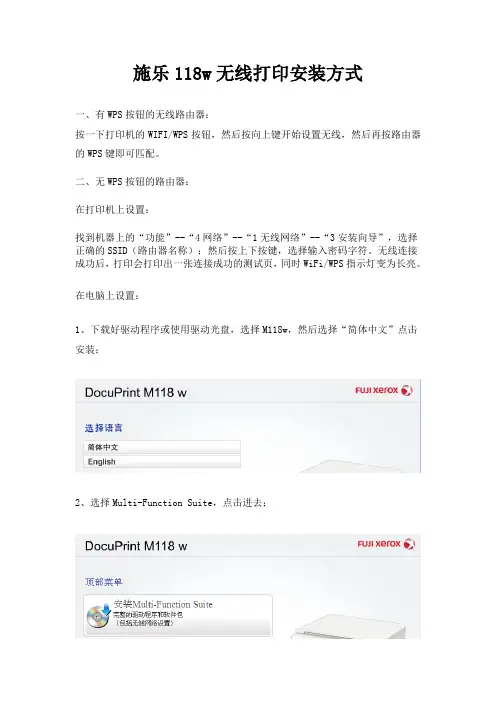This screenshot has height=702, width=496.
Task: Choose the English language option
Action: pyautogui.click(x=162, y=462)
